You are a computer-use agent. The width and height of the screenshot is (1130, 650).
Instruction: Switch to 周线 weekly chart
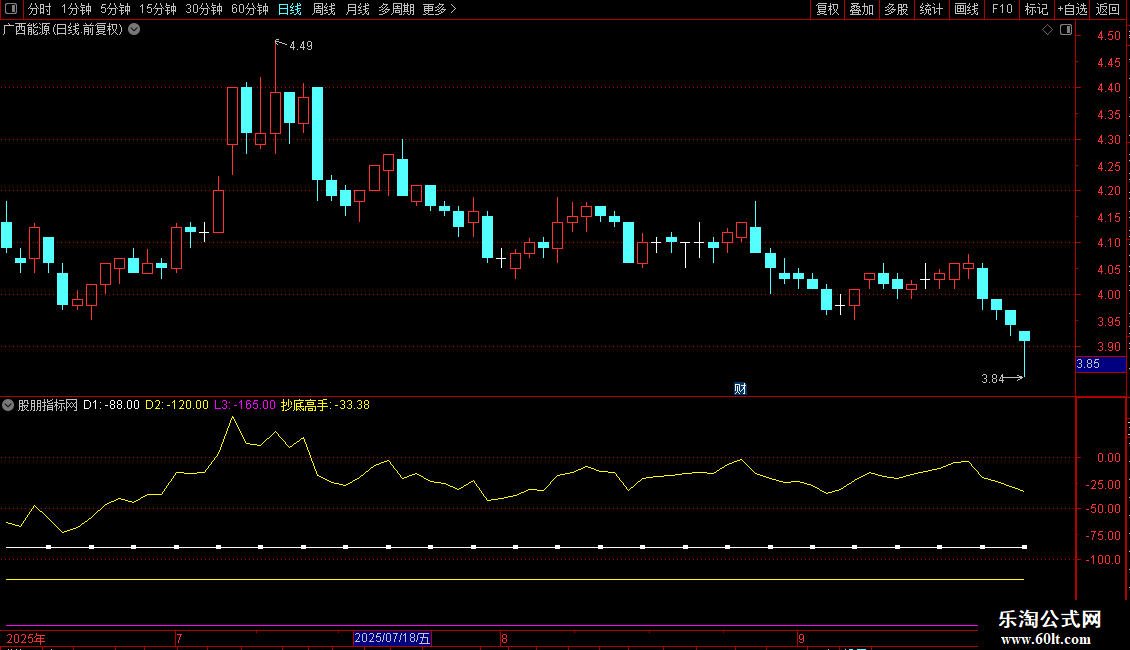pos(324,9)
